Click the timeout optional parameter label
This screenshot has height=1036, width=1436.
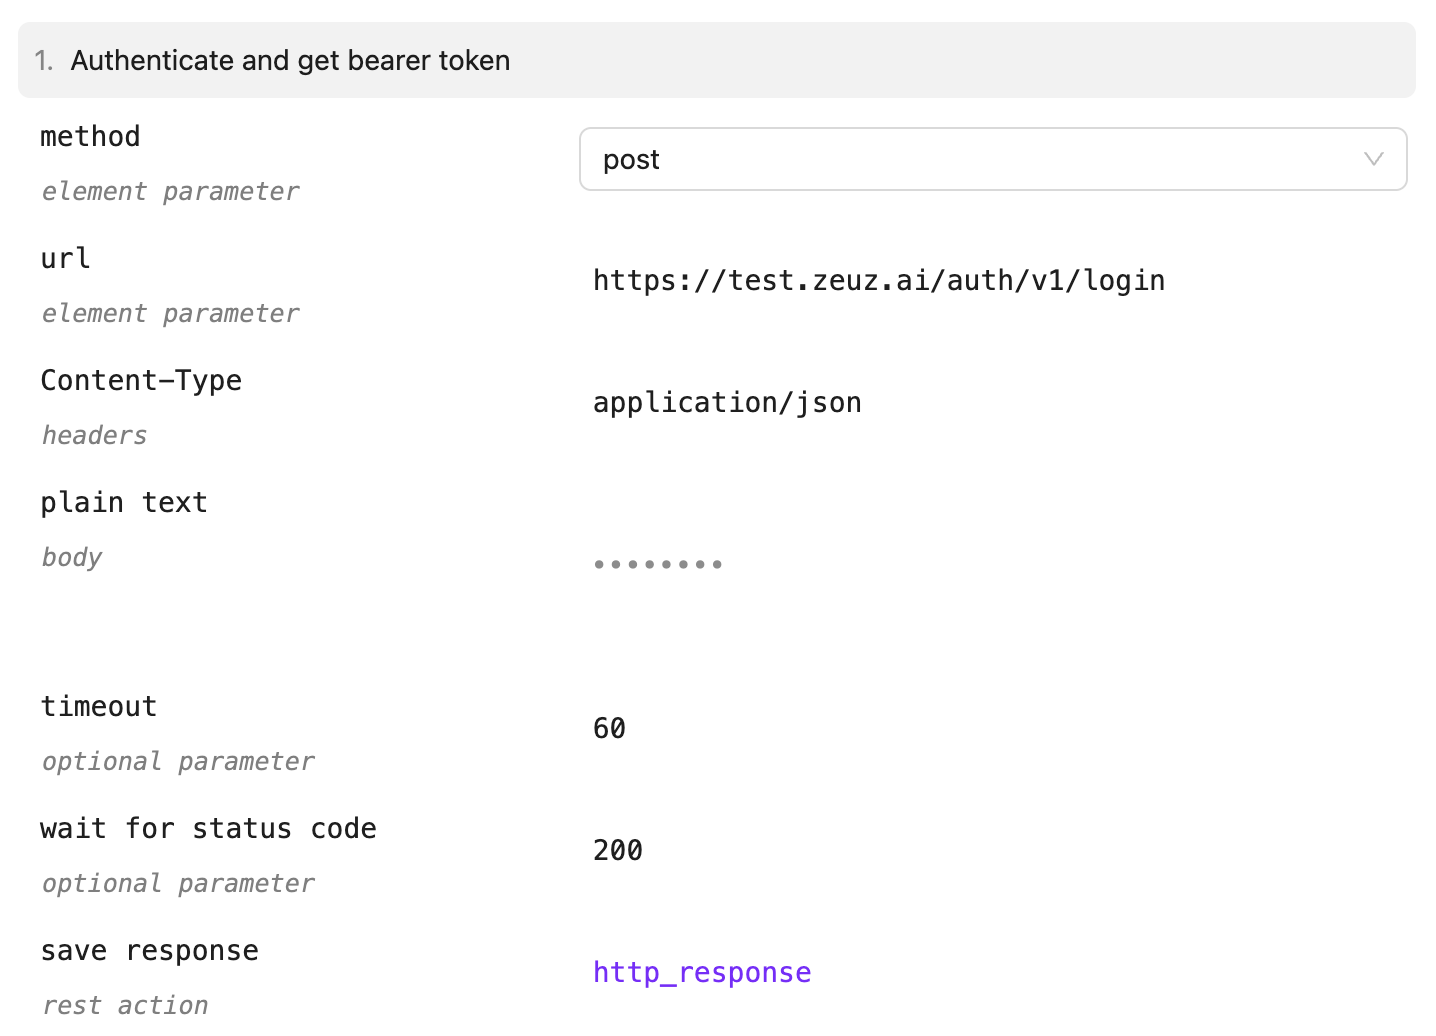click(178, 761)
